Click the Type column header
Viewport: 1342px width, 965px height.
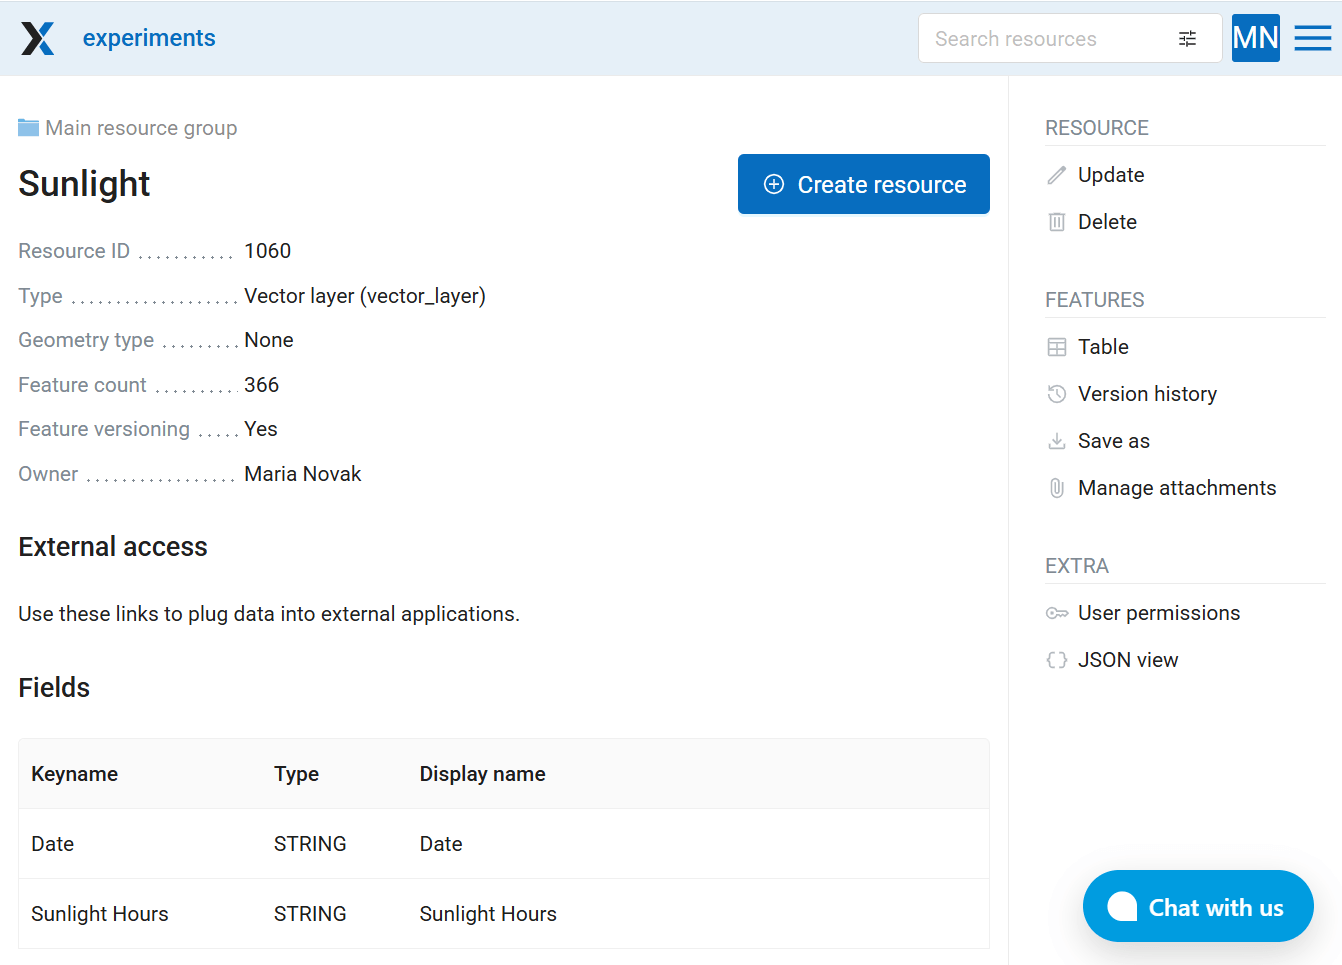(x=297, y=774)
